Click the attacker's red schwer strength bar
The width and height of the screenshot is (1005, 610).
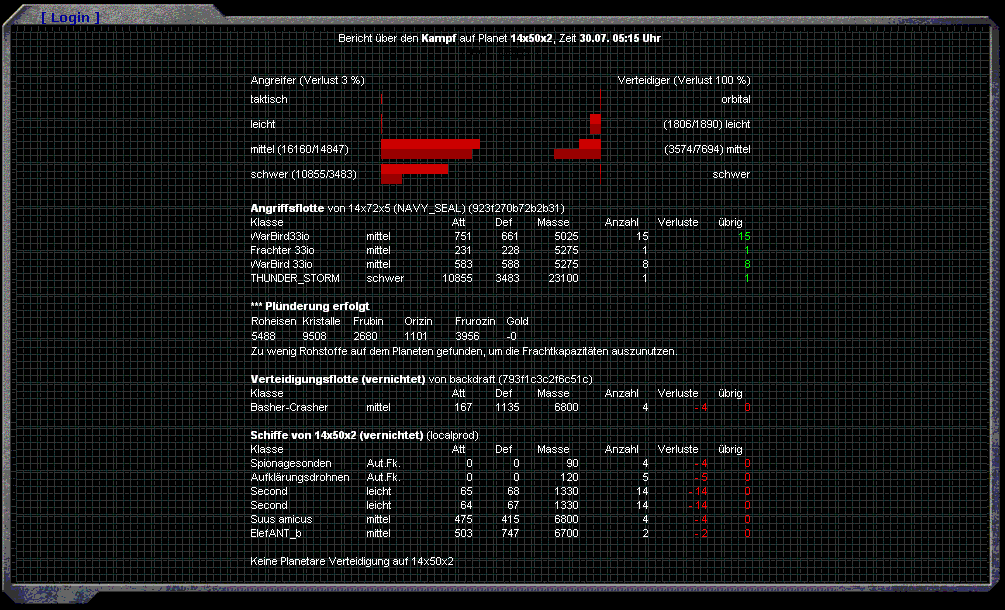pos(413,173)
